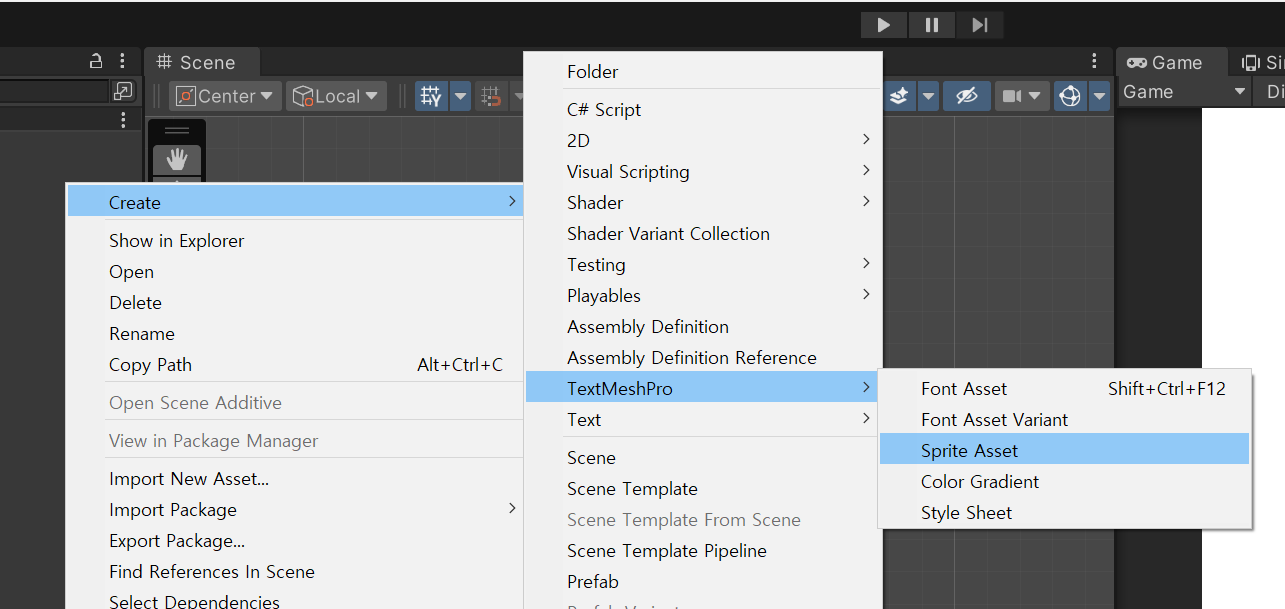Open the Scene view three-dot options menu
The height and width of the screenshot is (609, 1285).
1095,61
